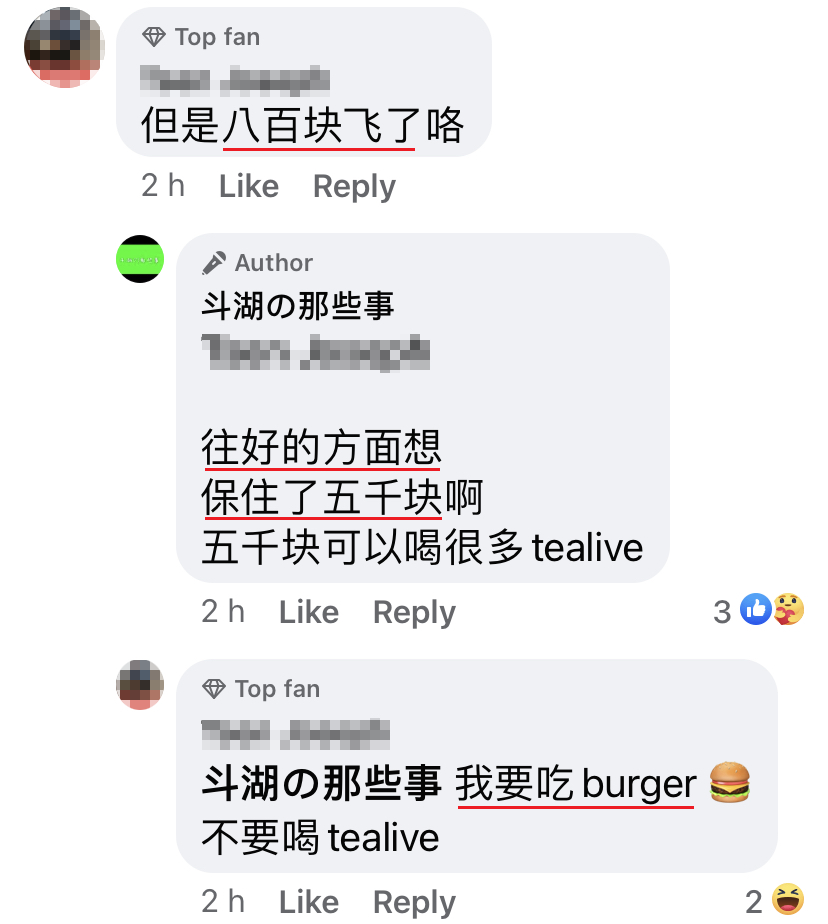Click the 2 h timestamp of first comment

(163, 186)
